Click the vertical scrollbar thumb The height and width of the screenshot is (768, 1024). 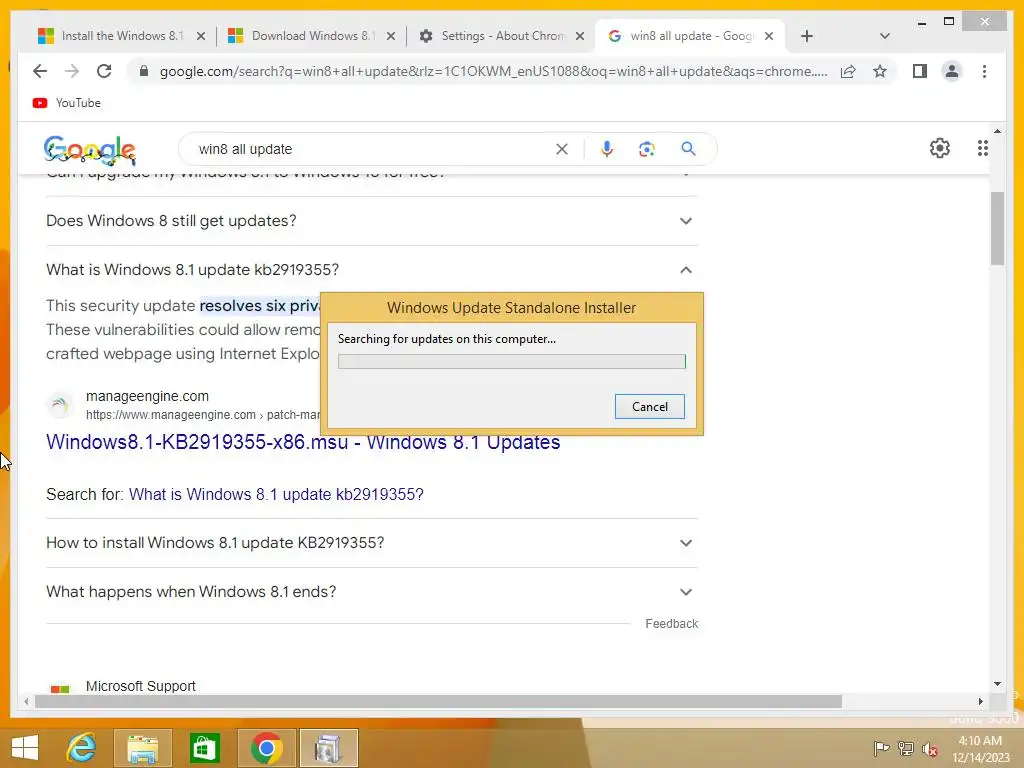997,229
